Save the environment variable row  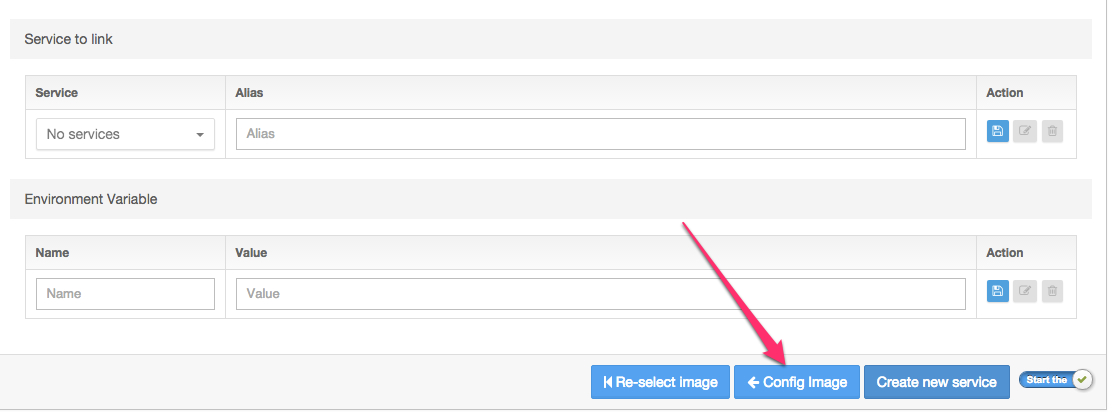(998, 291)
